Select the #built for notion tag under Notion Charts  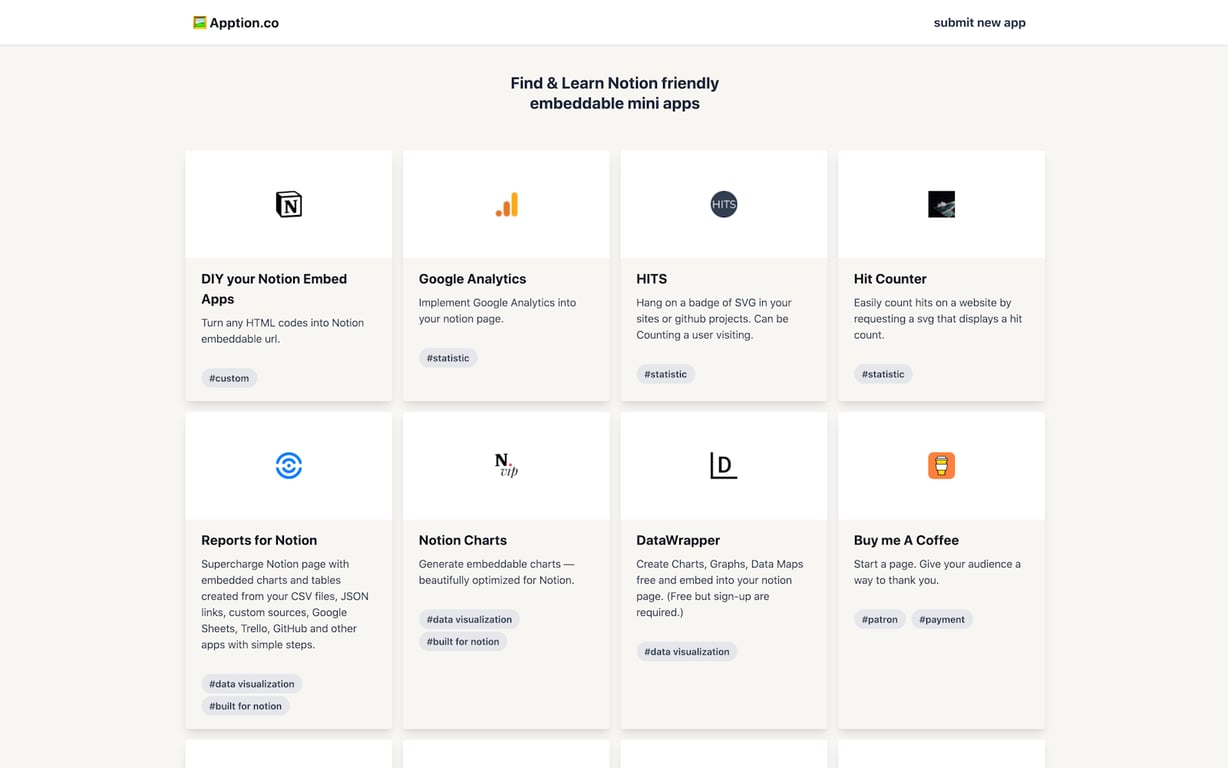[x=463, y=641]
